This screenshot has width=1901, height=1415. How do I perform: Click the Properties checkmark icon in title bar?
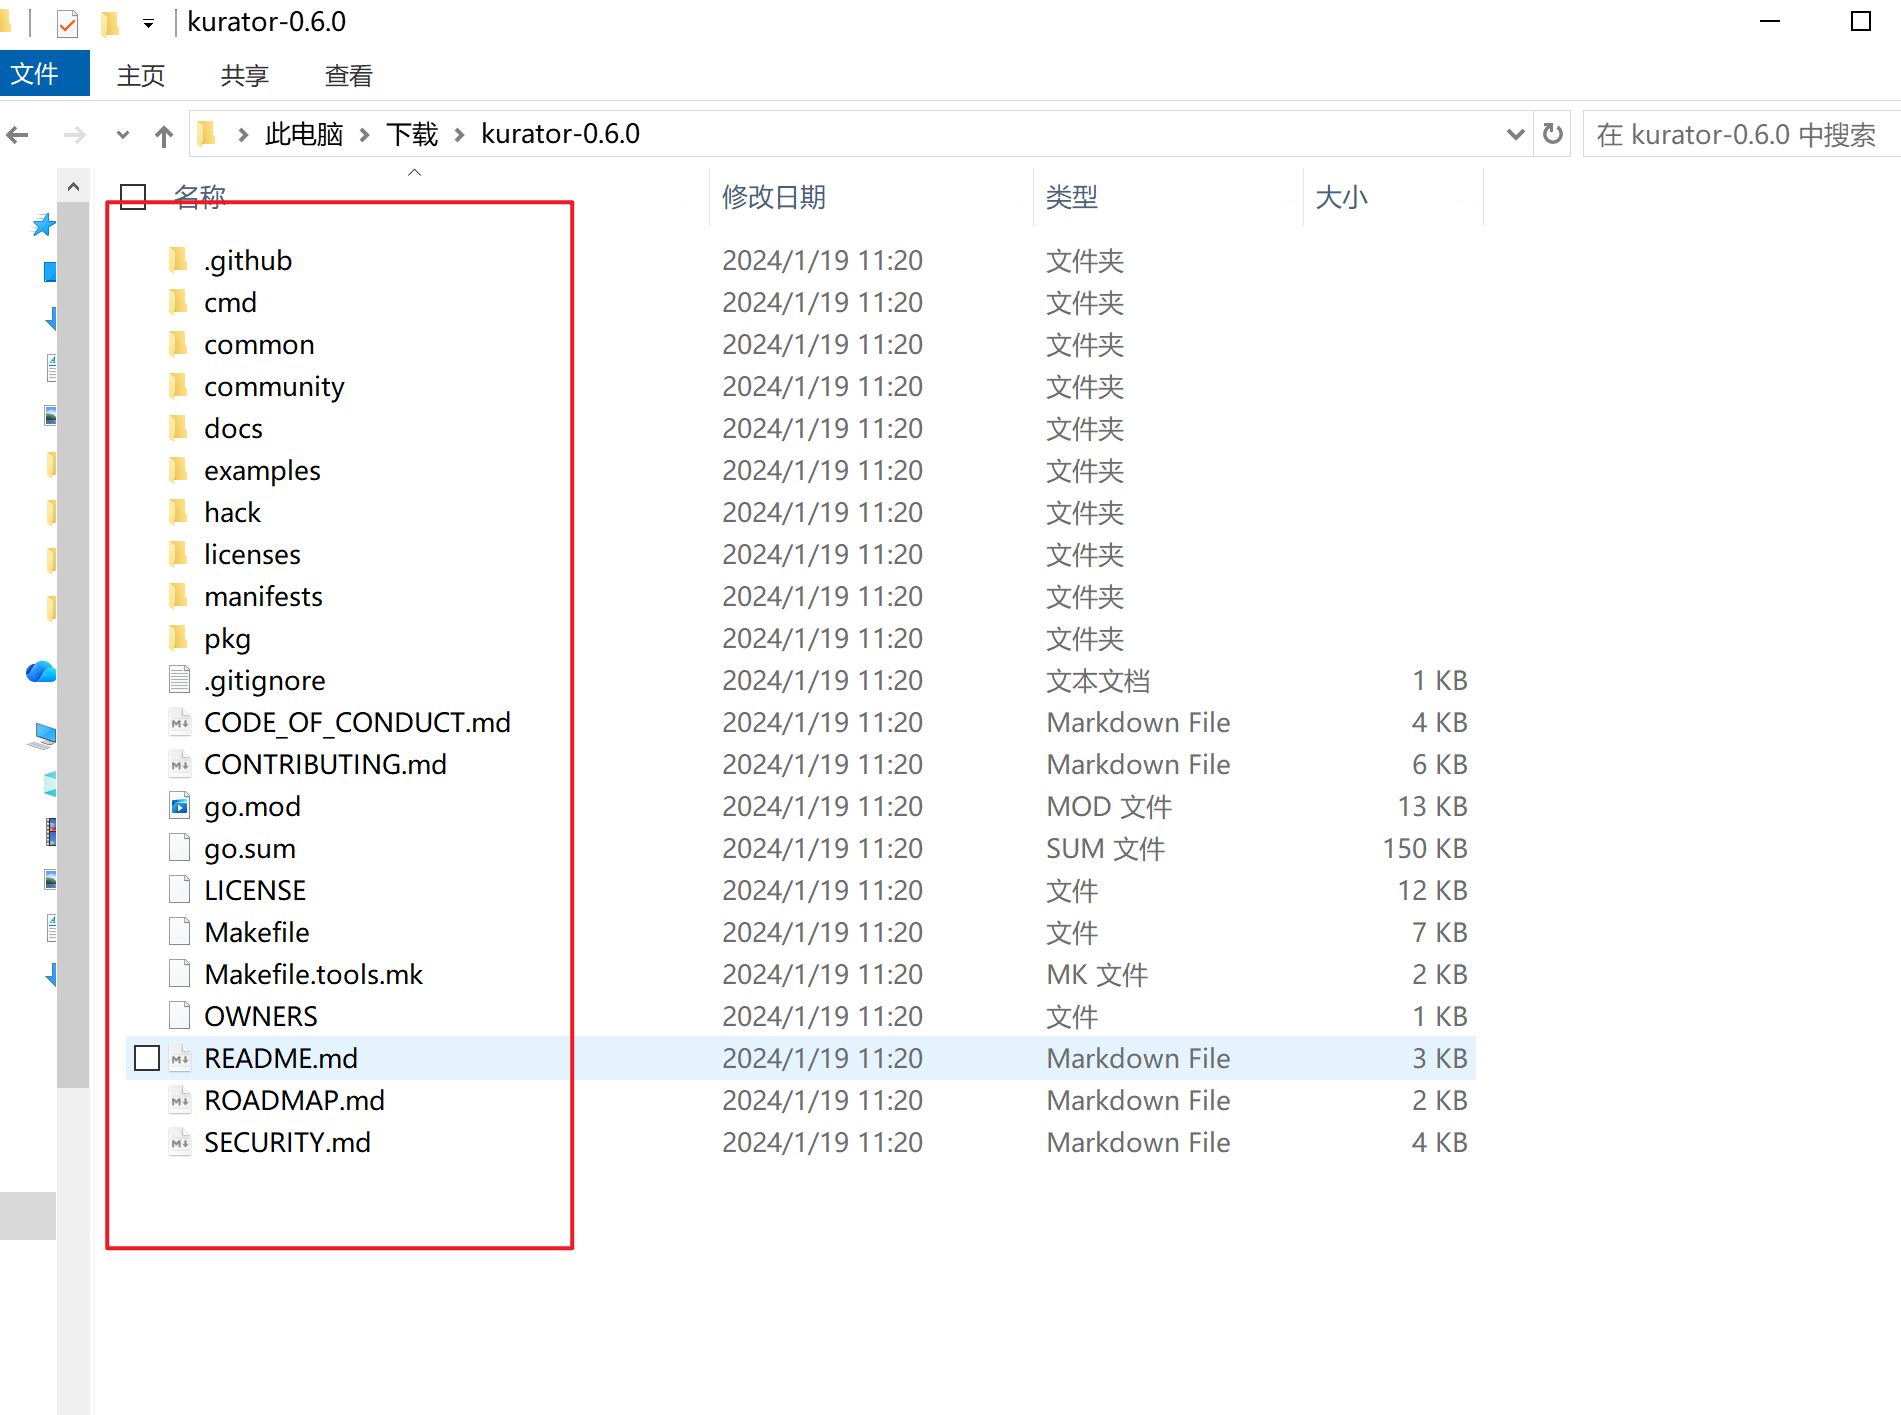[x=67, y=23]
